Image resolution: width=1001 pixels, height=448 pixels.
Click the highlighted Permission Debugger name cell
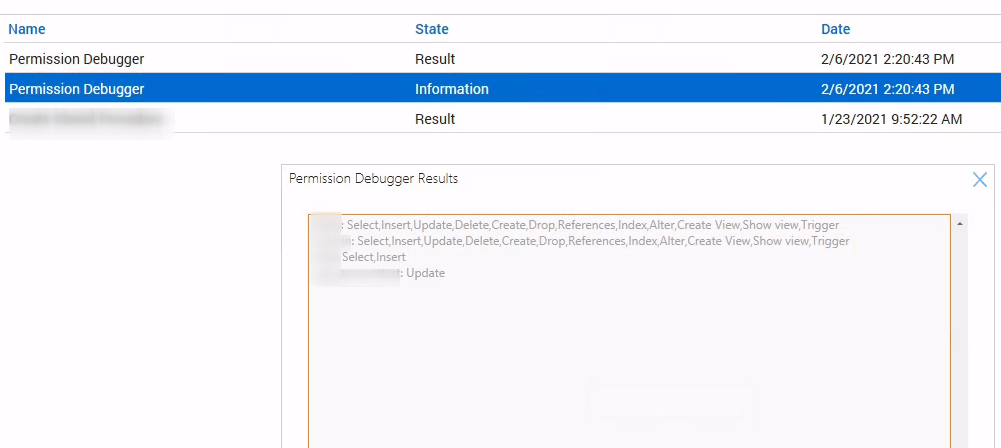[76, 89]
